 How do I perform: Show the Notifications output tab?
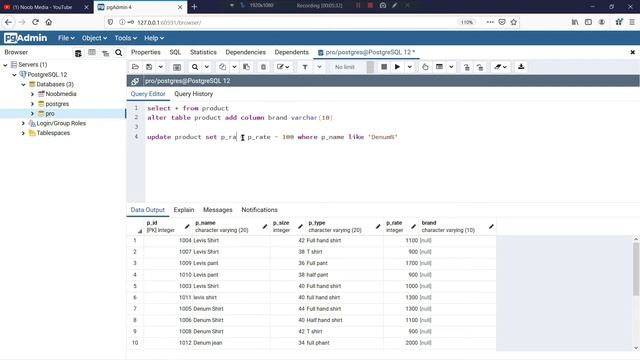click(260, 210)
